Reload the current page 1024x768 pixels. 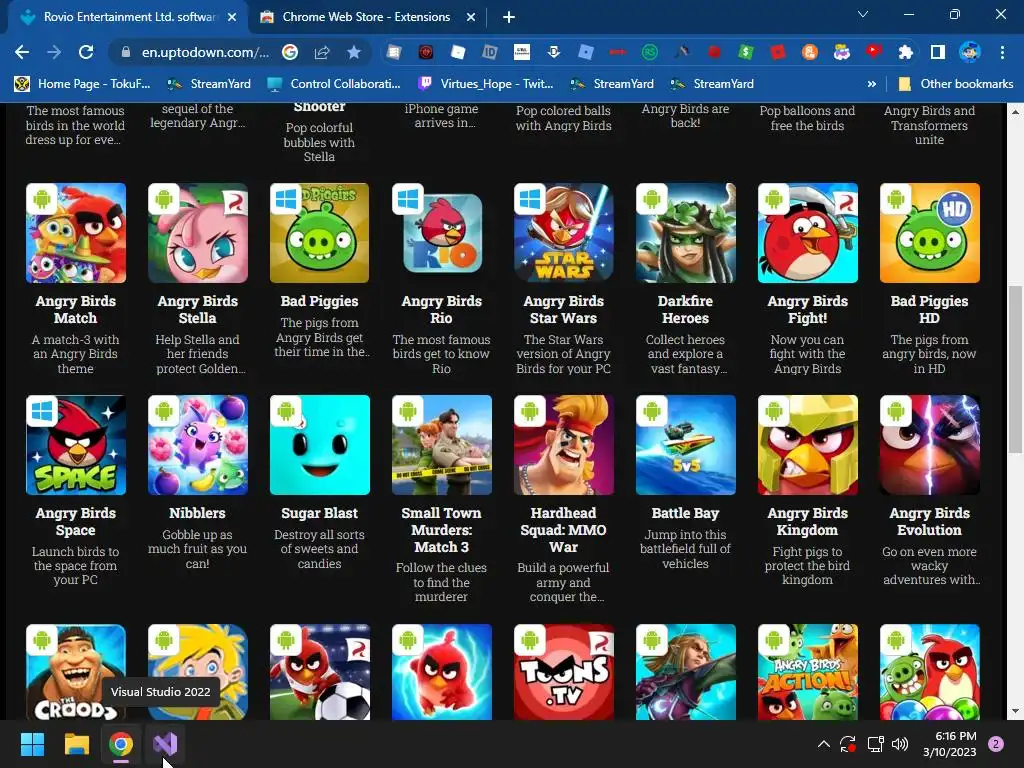pyautogui.click(x=86, y=52)
